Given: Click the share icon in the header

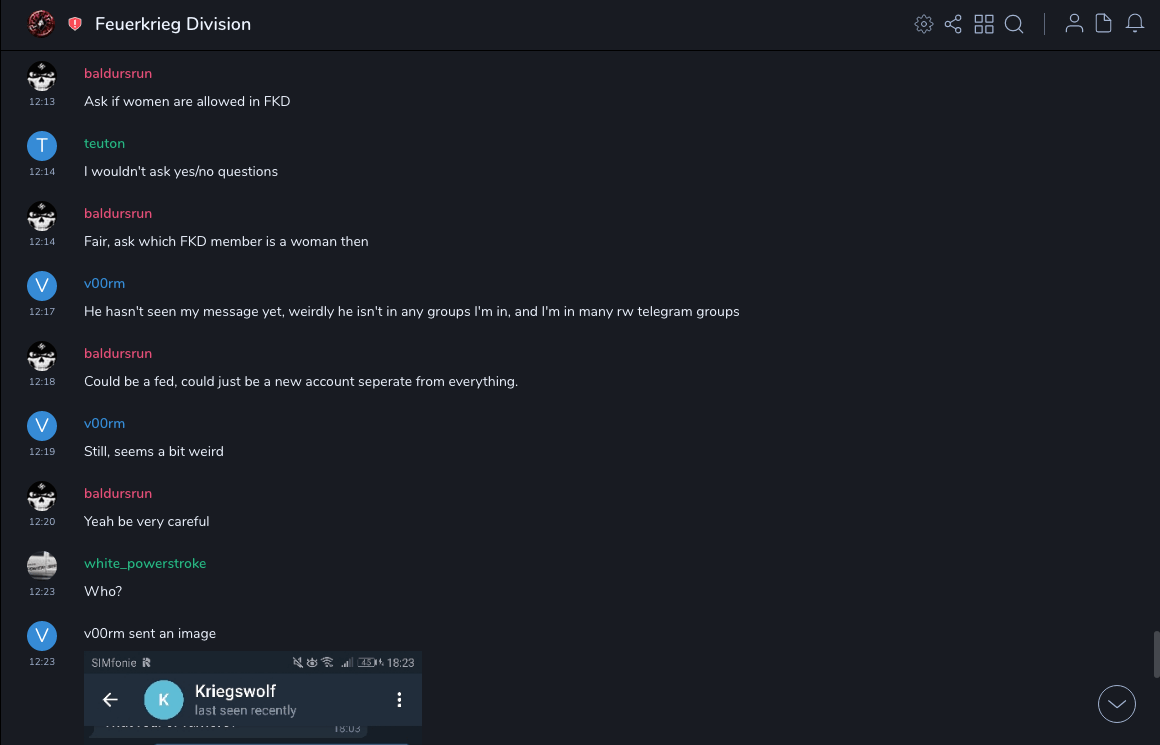Looking at the screenshot, I should pyautogui.click(x=953, y=24).
